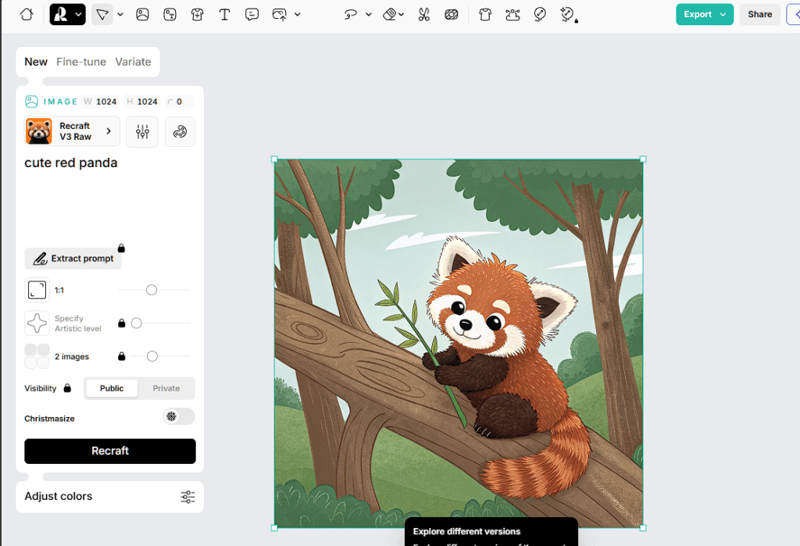Open the comment bubble tool

tap(252, 14)
